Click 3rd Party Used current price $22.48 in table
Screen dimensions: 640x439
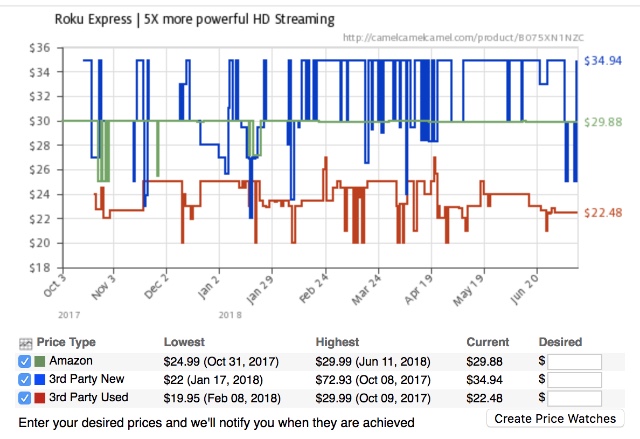(484, 398)
